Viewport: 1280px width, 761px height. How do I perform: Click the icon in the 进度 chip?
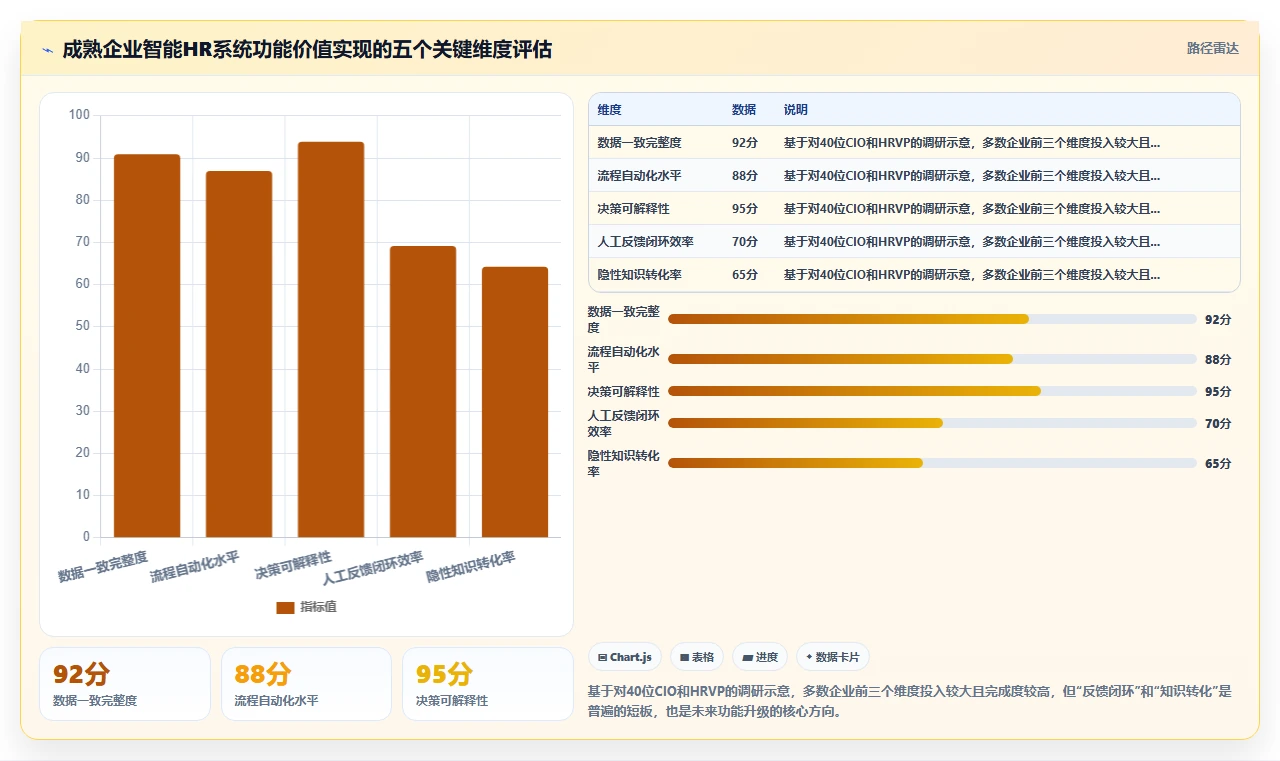coord(747,658)
